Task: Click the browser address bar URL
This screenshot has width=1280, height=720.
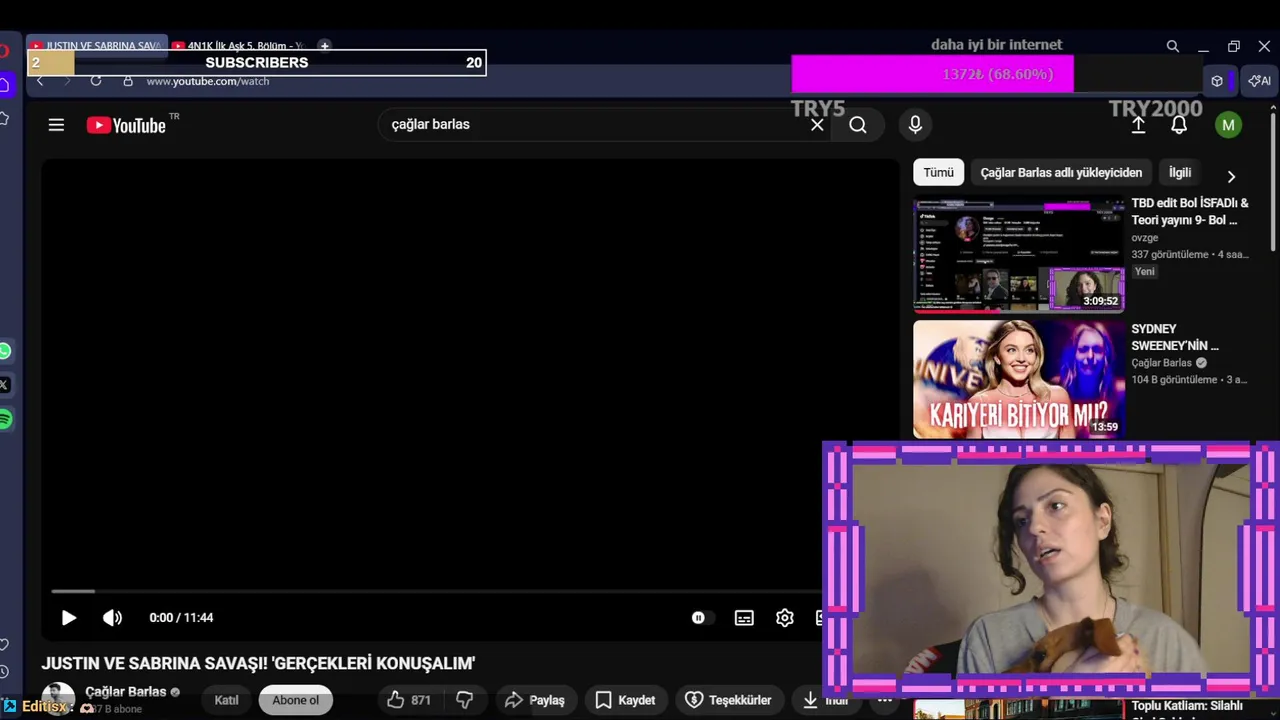Action: [x=208, y=81]
